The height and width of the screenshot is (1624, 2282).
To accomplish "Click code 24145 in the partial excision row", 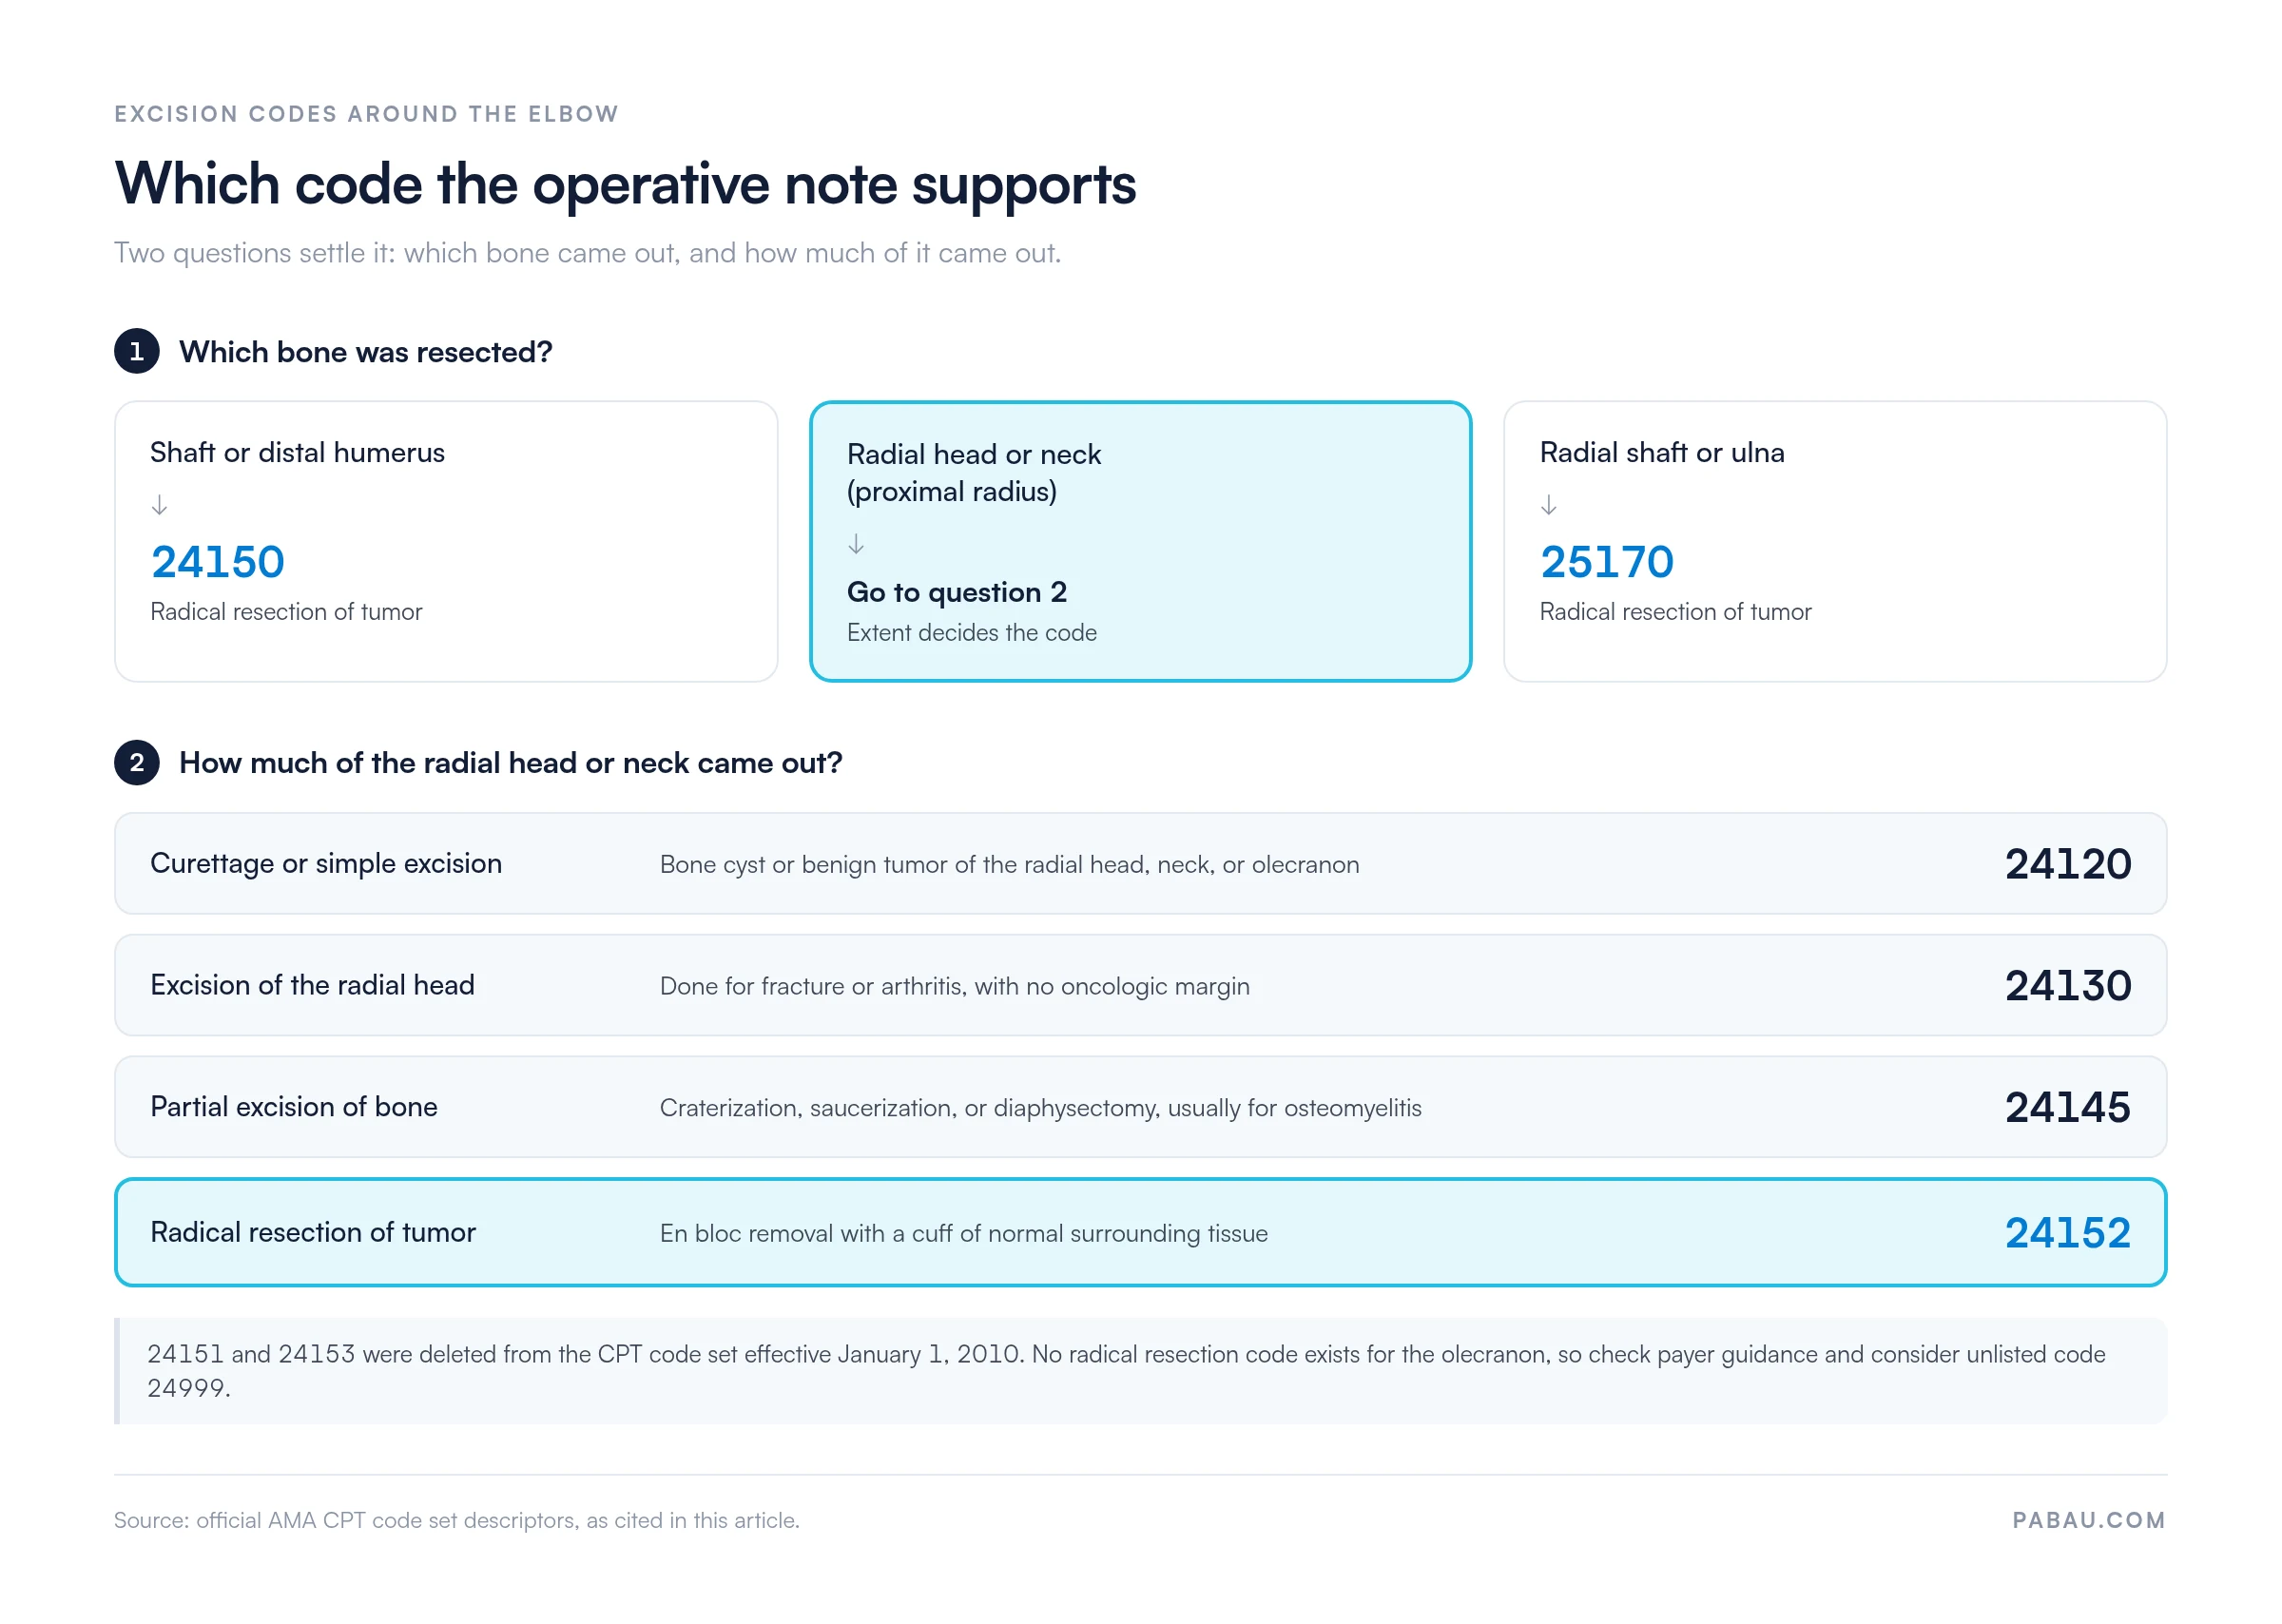I will point(2067,1107).
